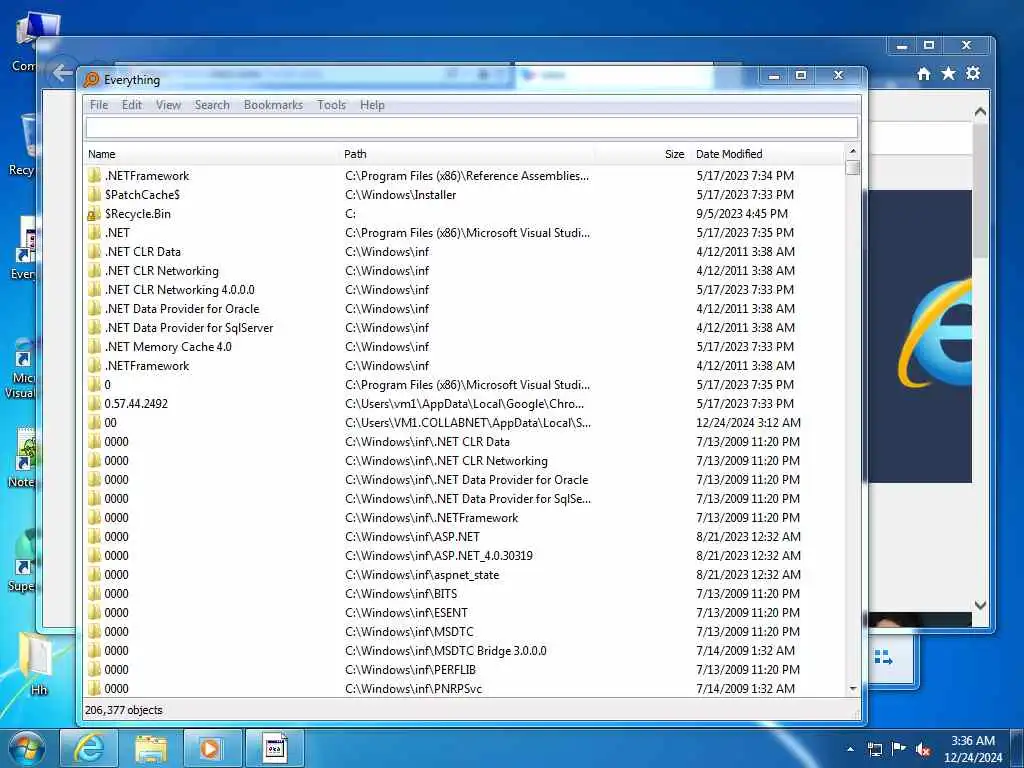
Task: Click Internet Explorer page scroll up arrow
Action: [x=980, y=112]
